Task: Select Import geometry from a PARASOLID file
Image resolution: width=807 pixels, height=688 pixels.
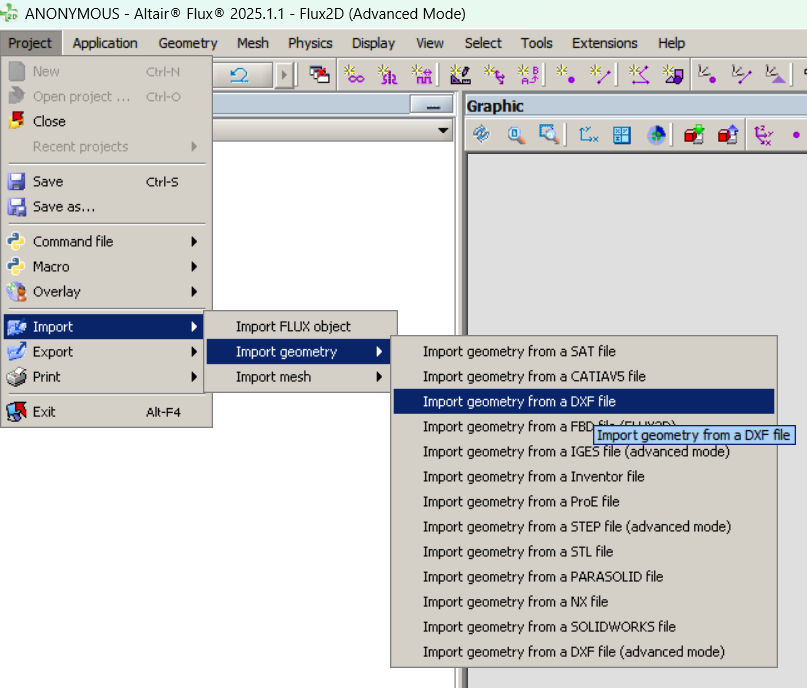Action: pos(584,577)
